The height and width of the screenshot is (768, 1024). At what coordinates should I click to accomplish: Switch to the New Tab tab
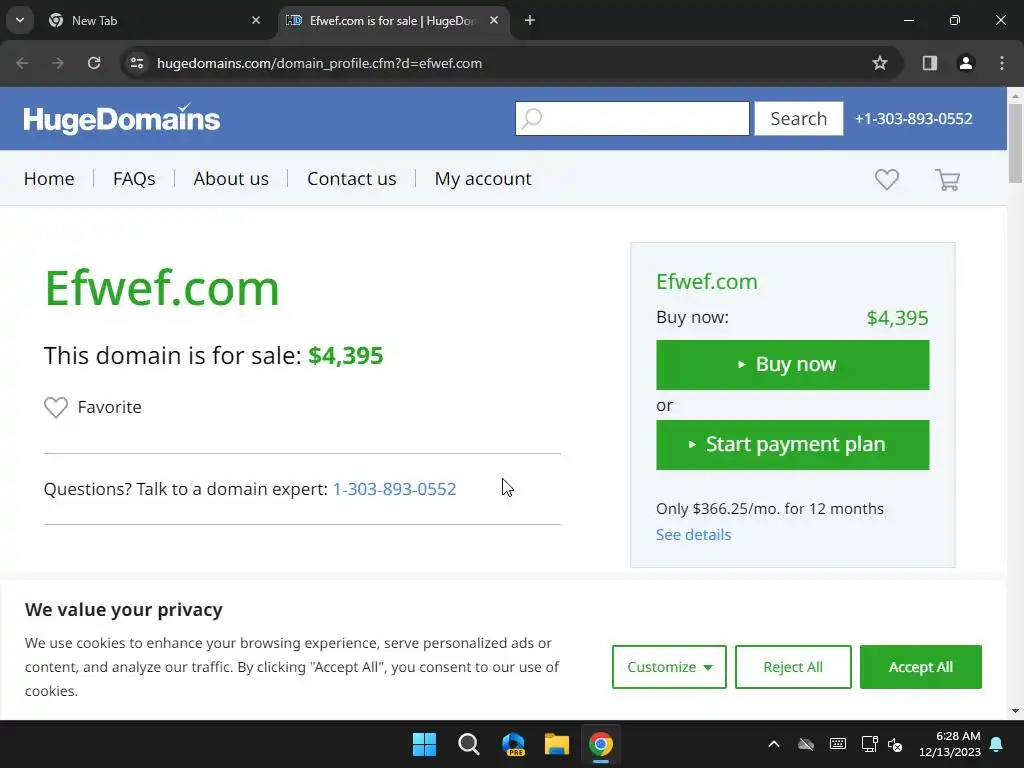155,21
